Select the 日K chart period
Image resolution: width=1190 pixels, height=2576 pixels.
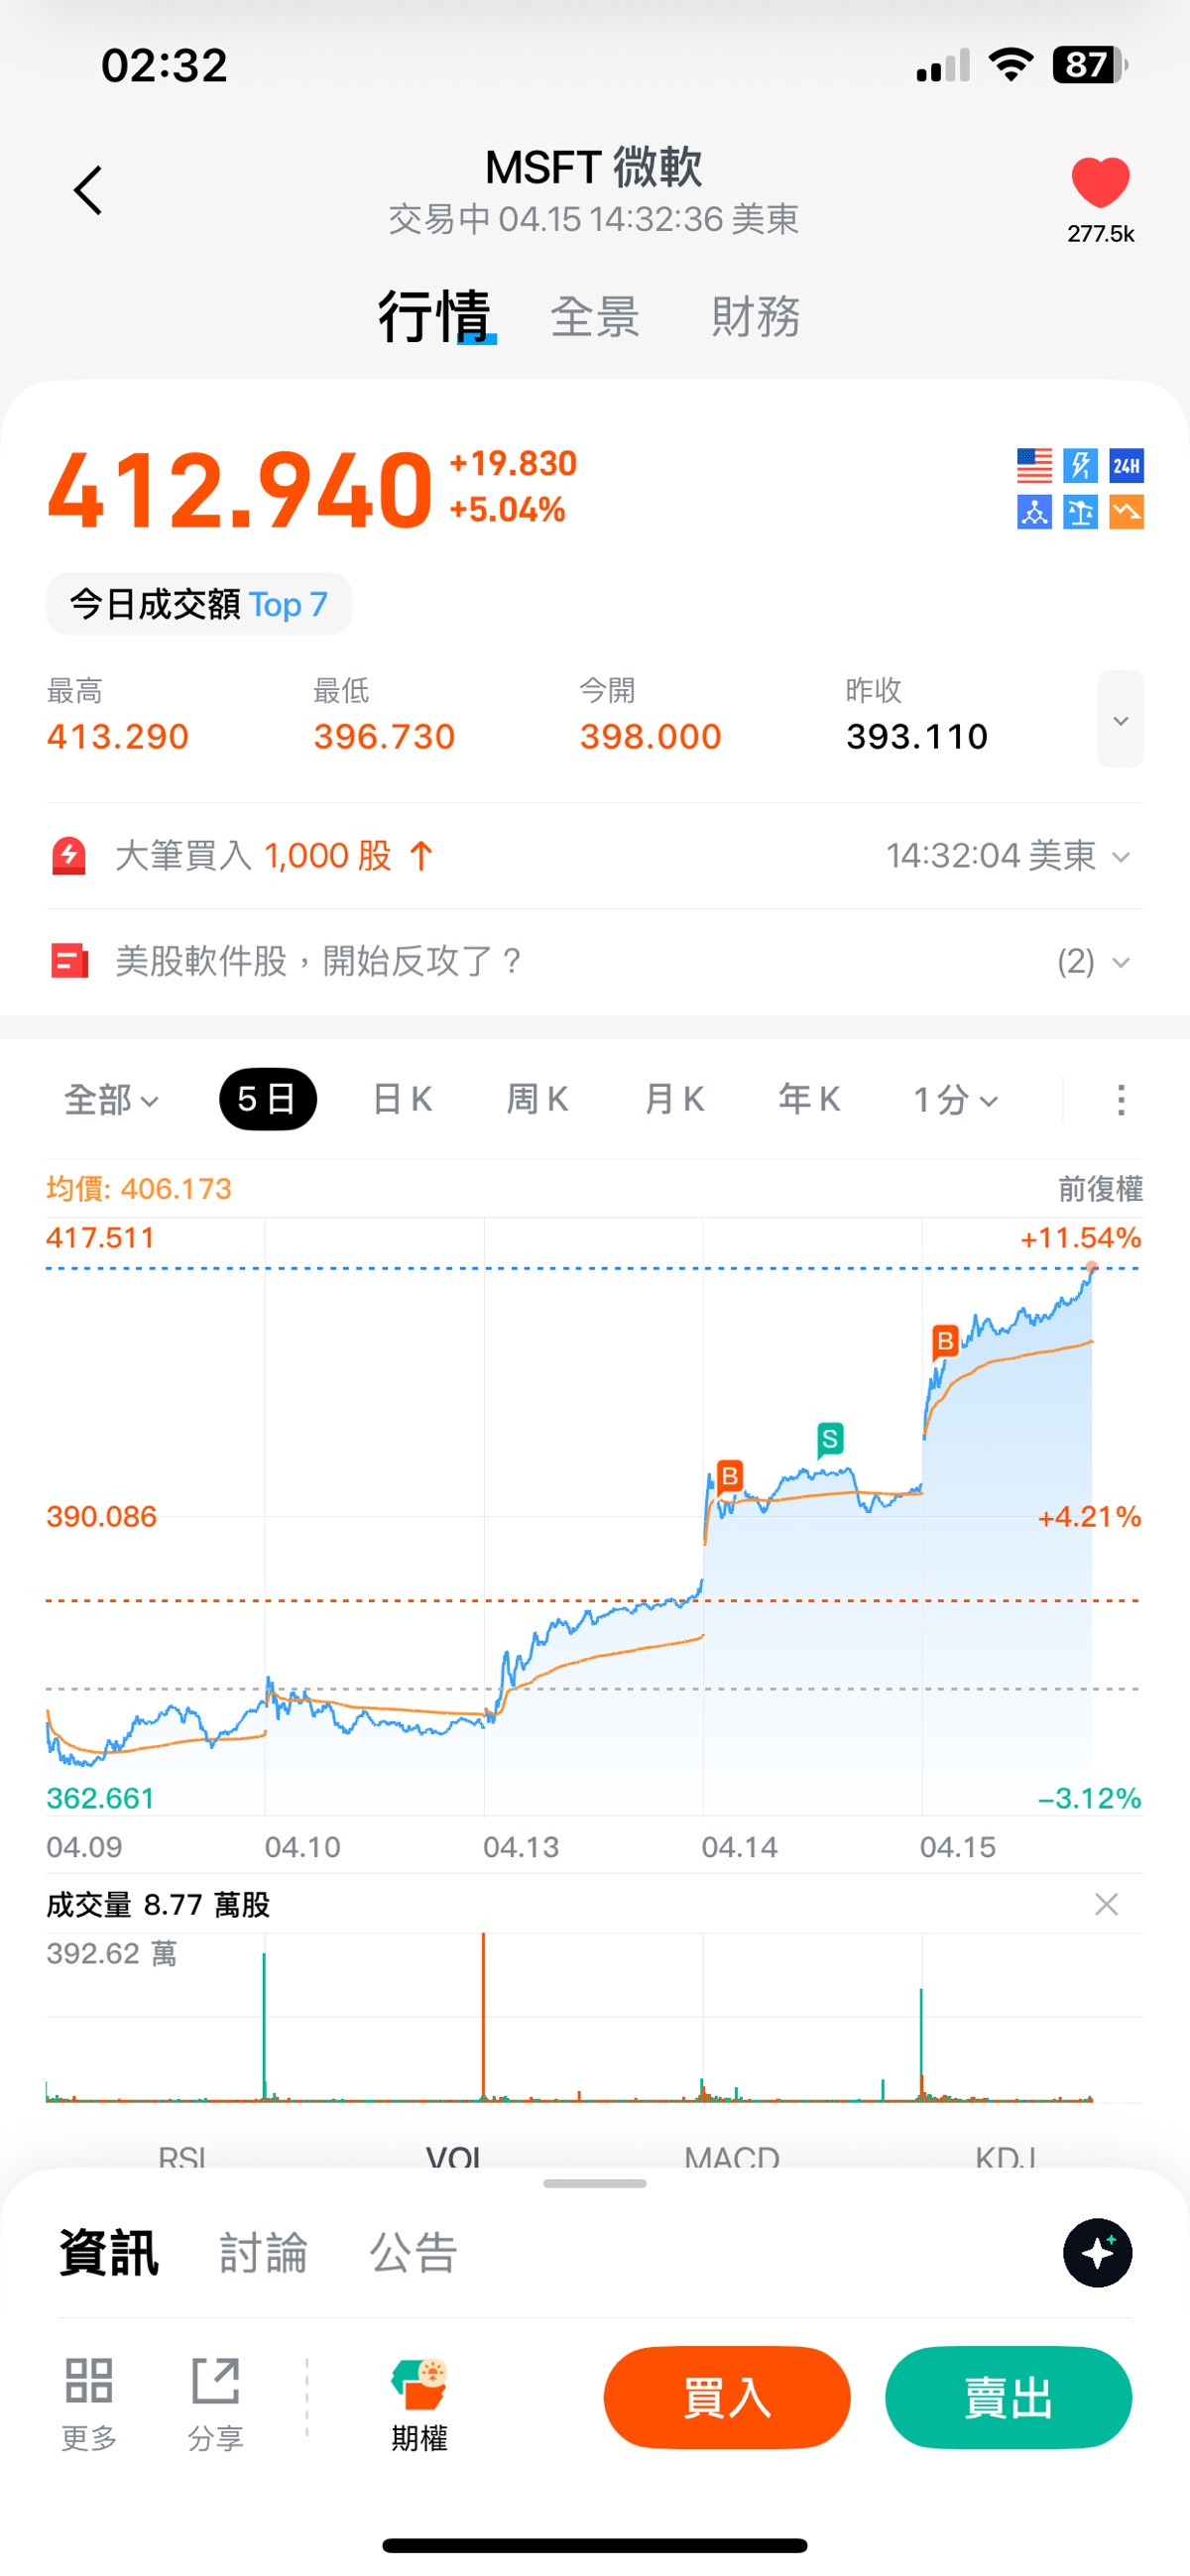[402, 1100]
